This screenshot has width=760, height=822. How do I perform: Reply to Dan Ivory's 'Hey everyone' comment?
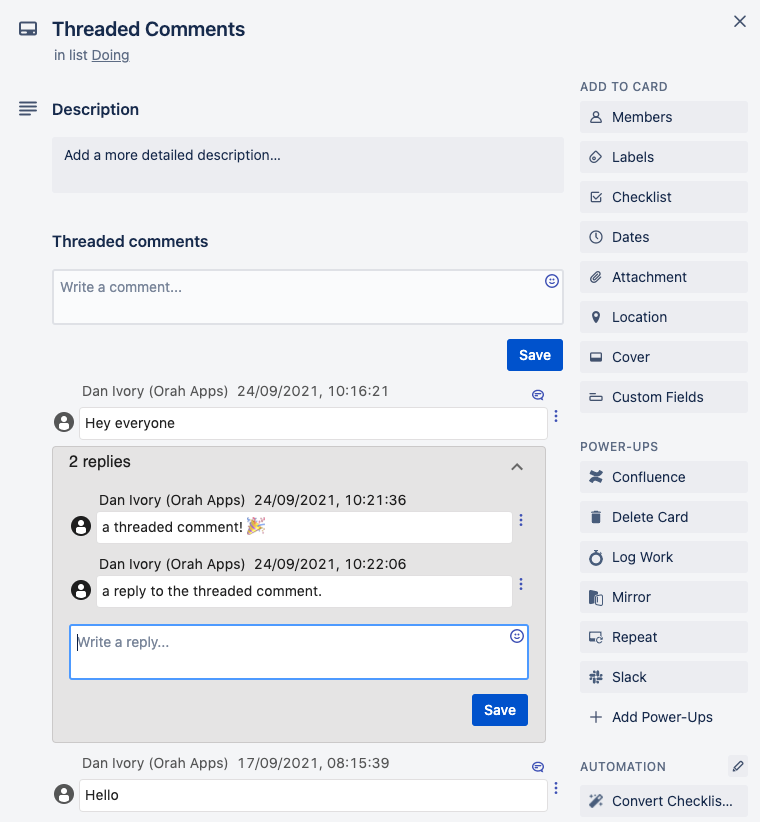click(537, 395)
